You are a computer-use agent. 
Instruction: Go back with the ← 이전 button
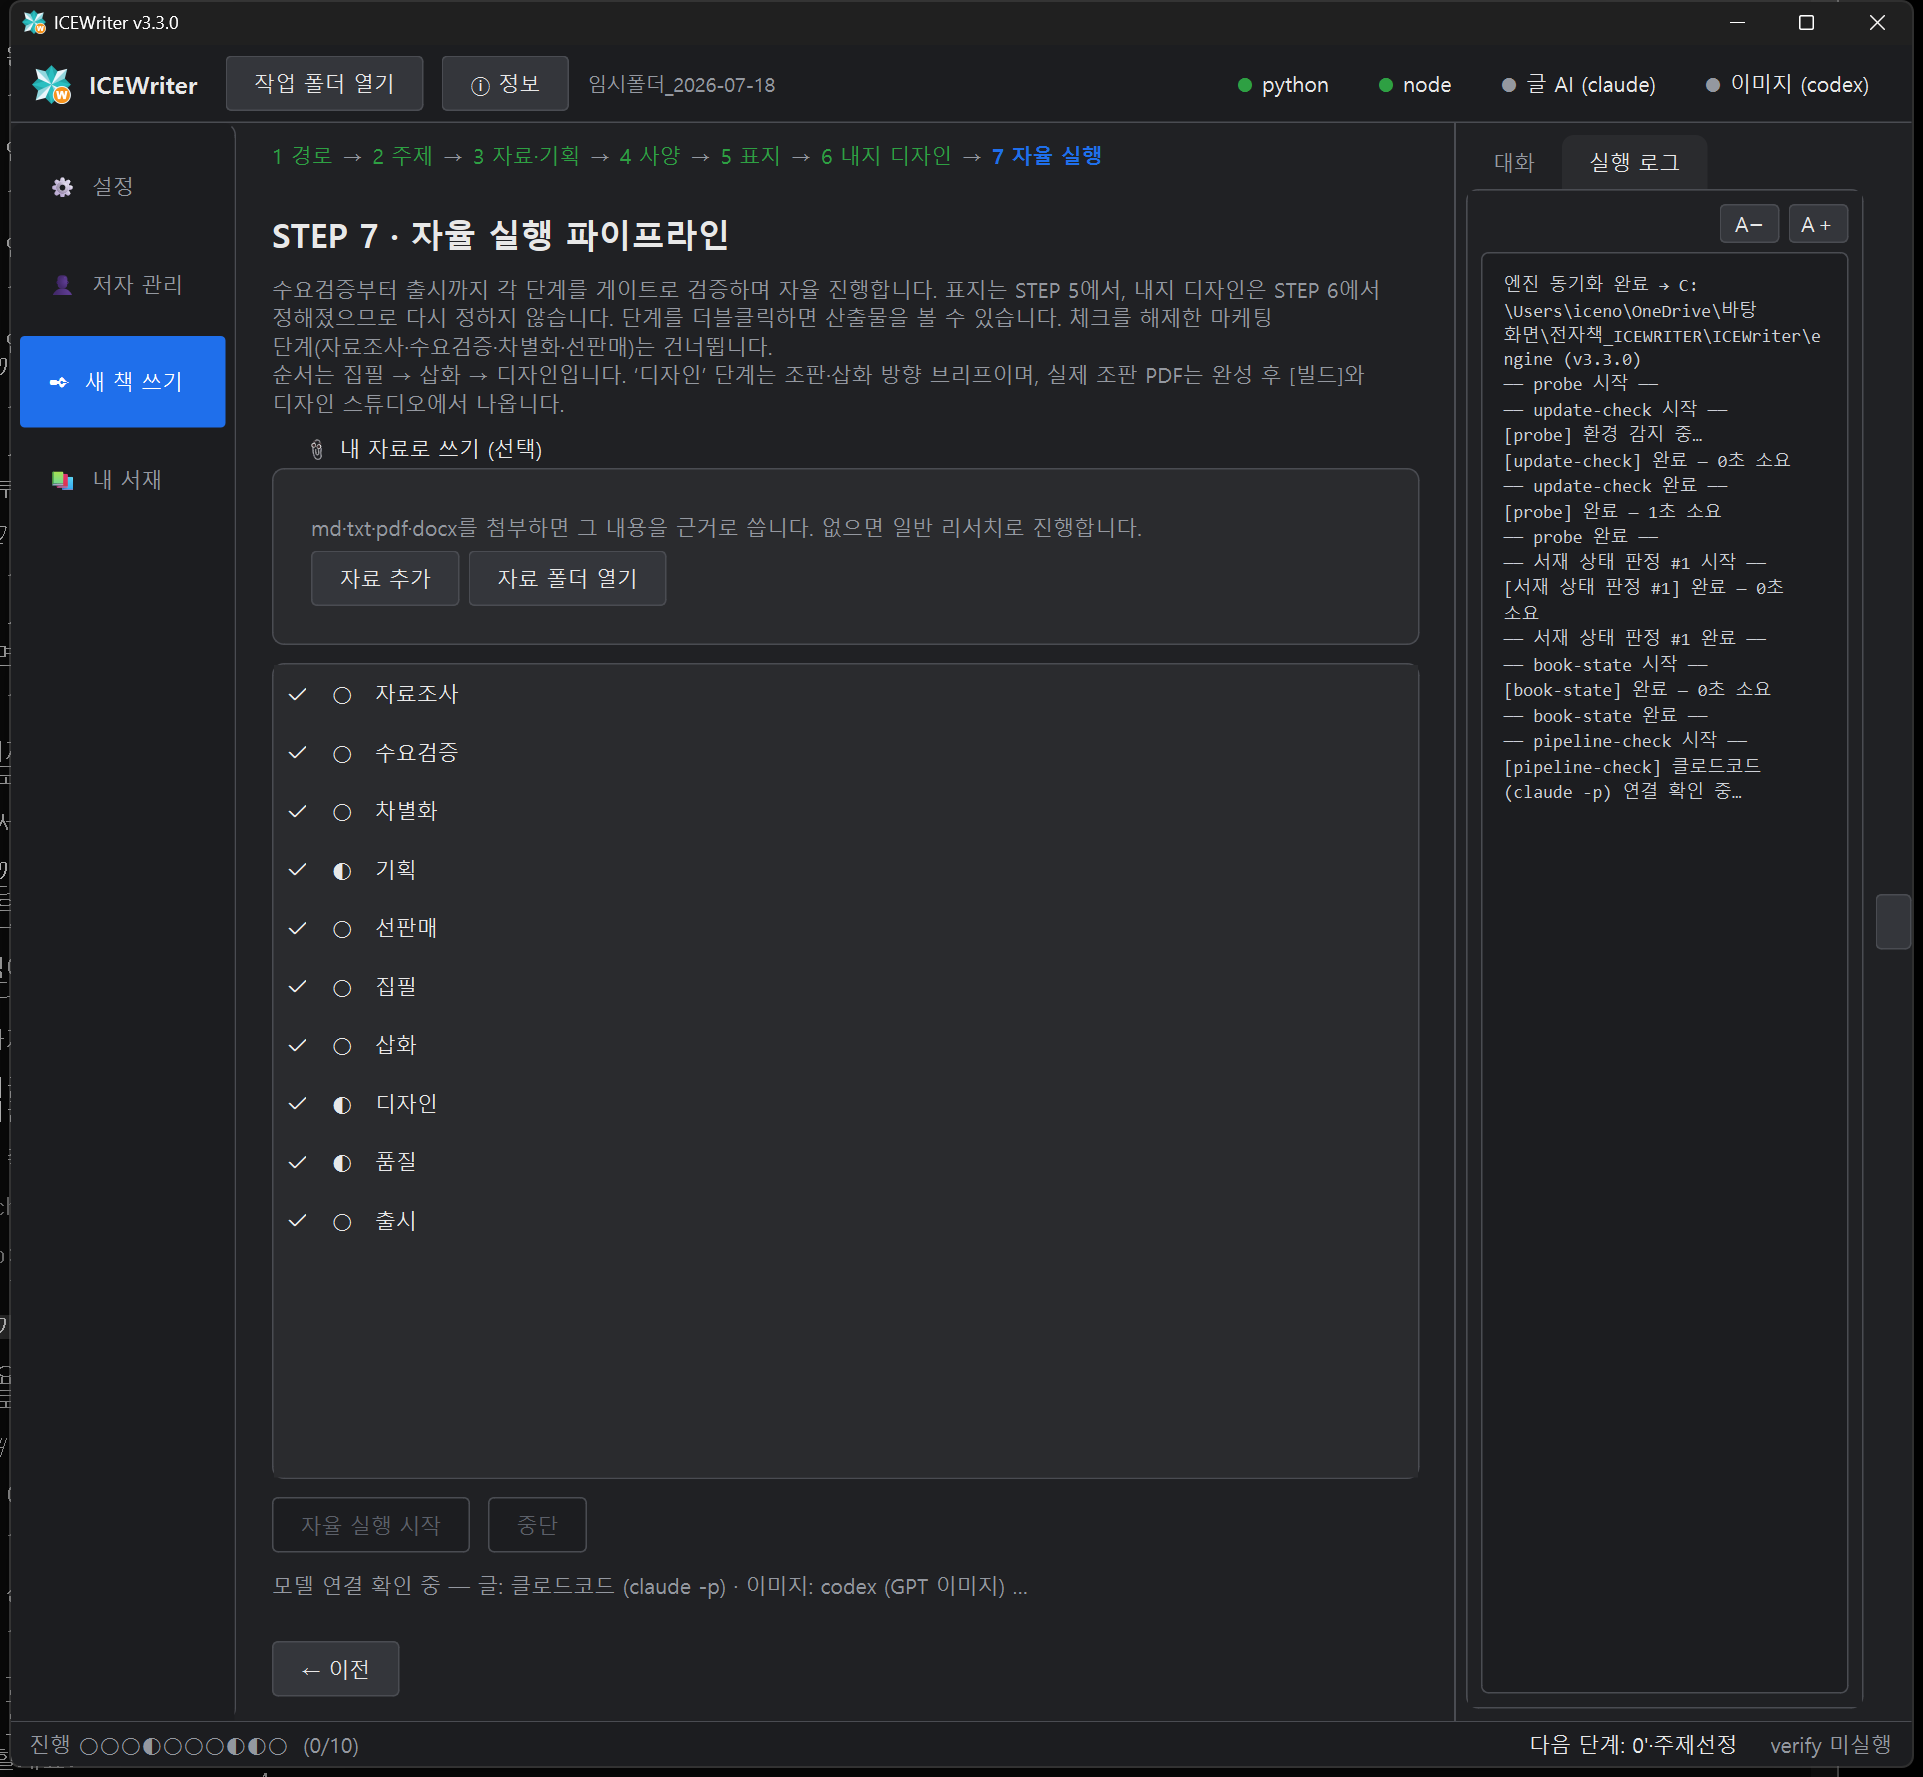[x=335, y=1669]
